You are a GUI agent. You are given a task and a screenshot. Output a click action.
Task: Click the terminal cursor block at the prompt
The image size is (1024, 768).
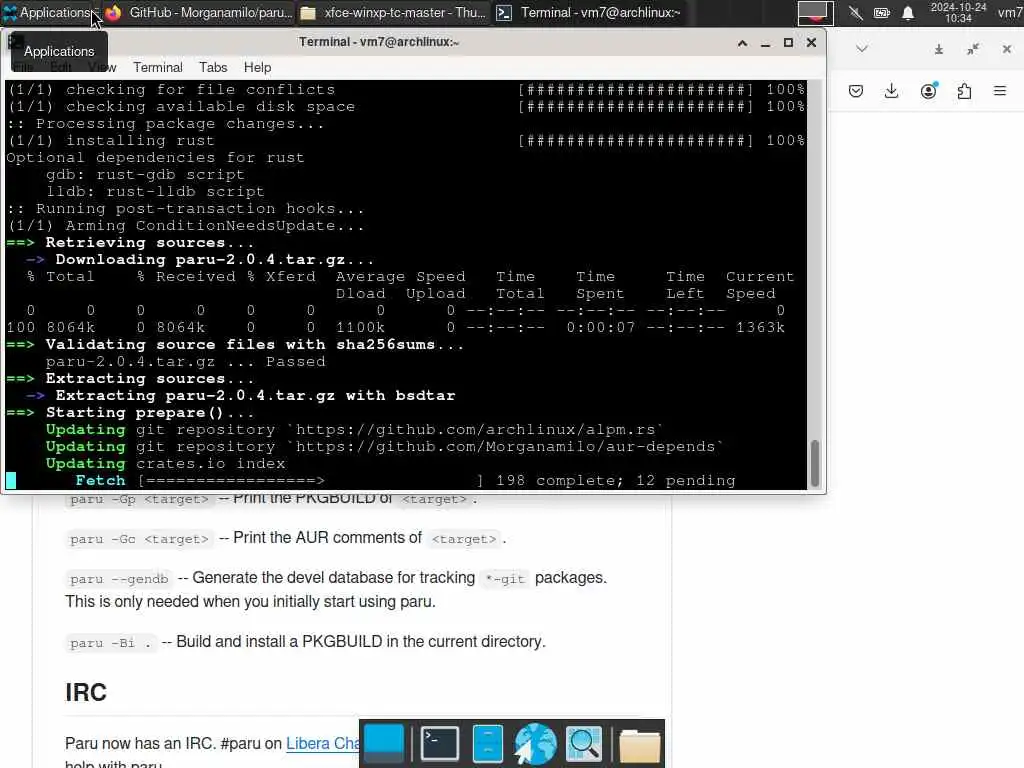click(x=11, y=481)
